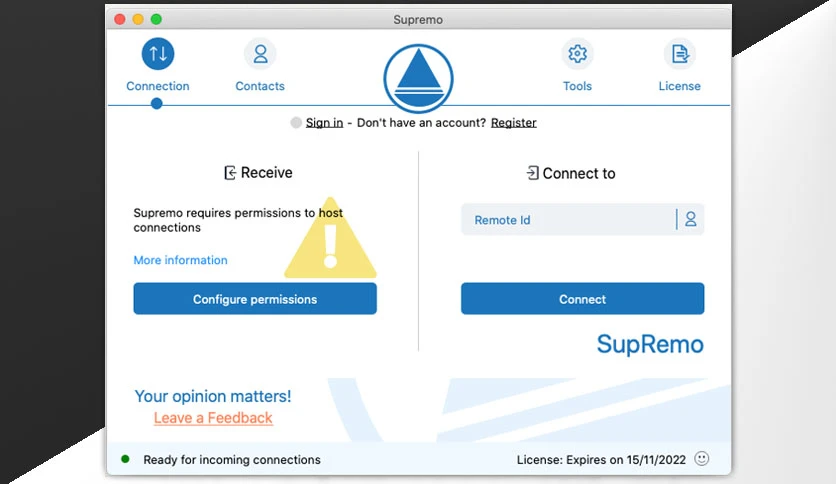
Task: Open the Leave a Feedback link
Action: coord(213,418)
